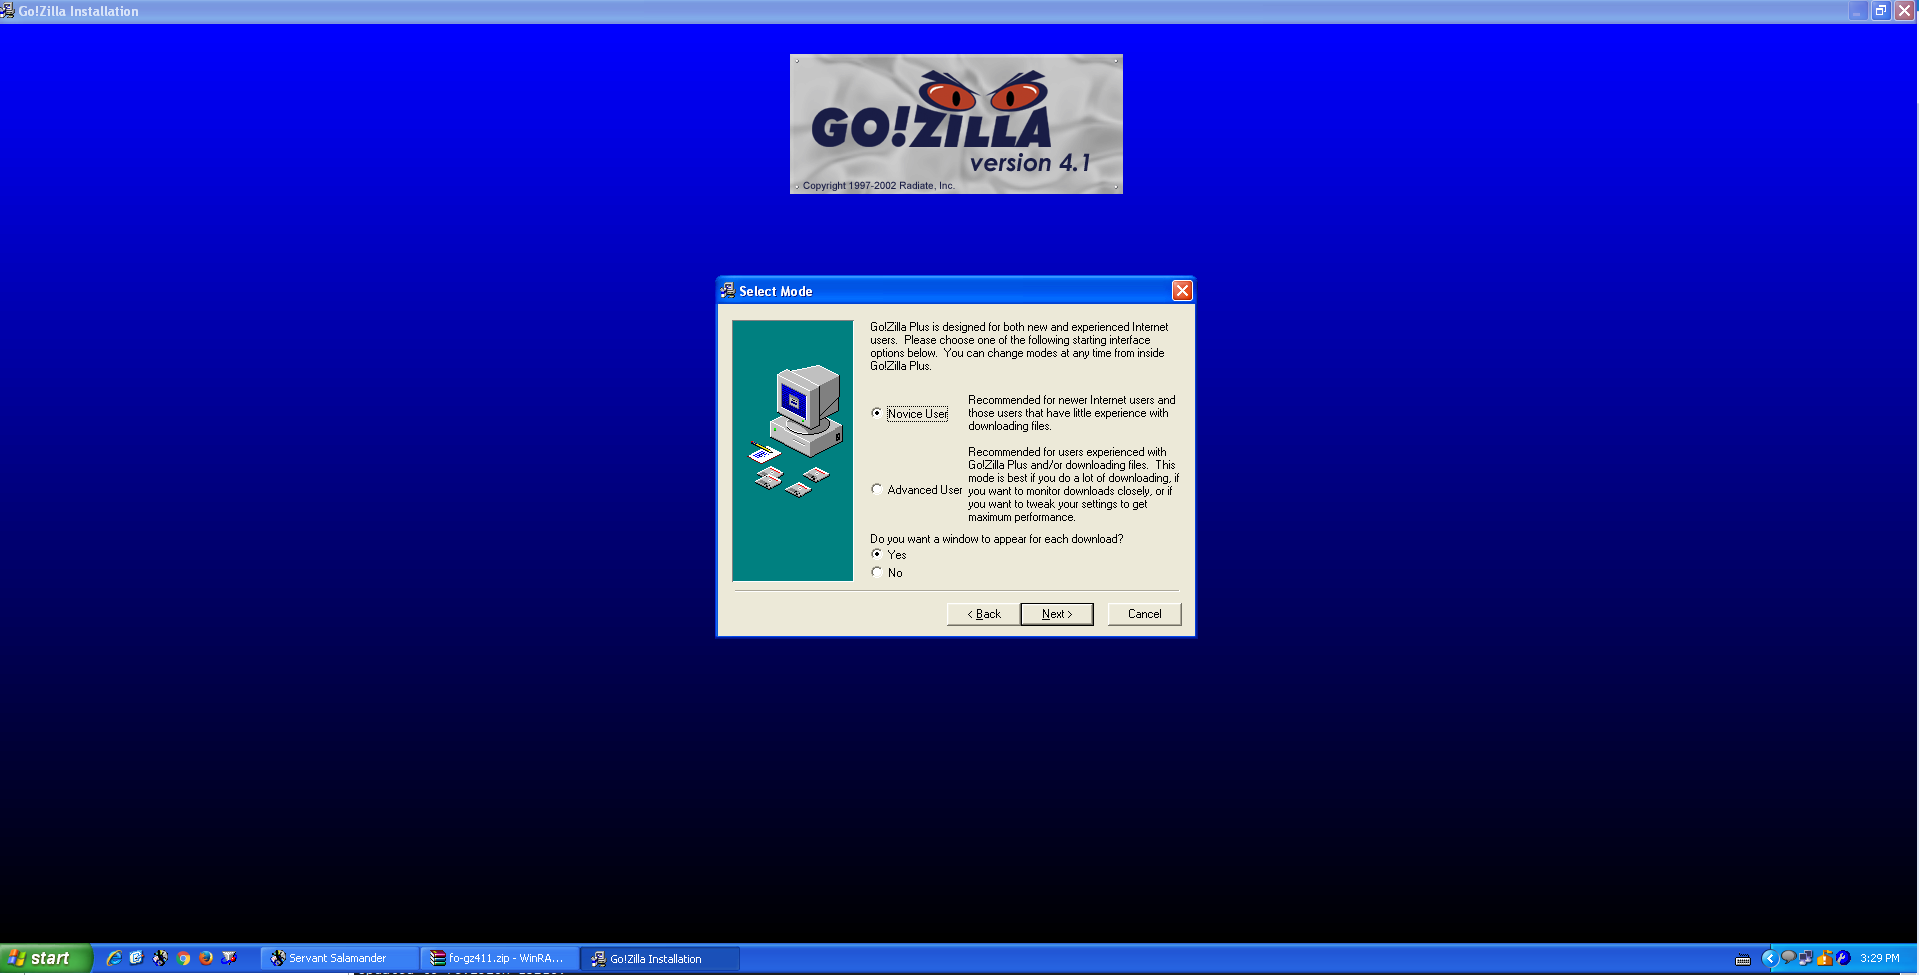This screenshot has height=975, width=1919.
Task: Activate the Go!Zilla Installation taskbar button
Action: point(660,958)
